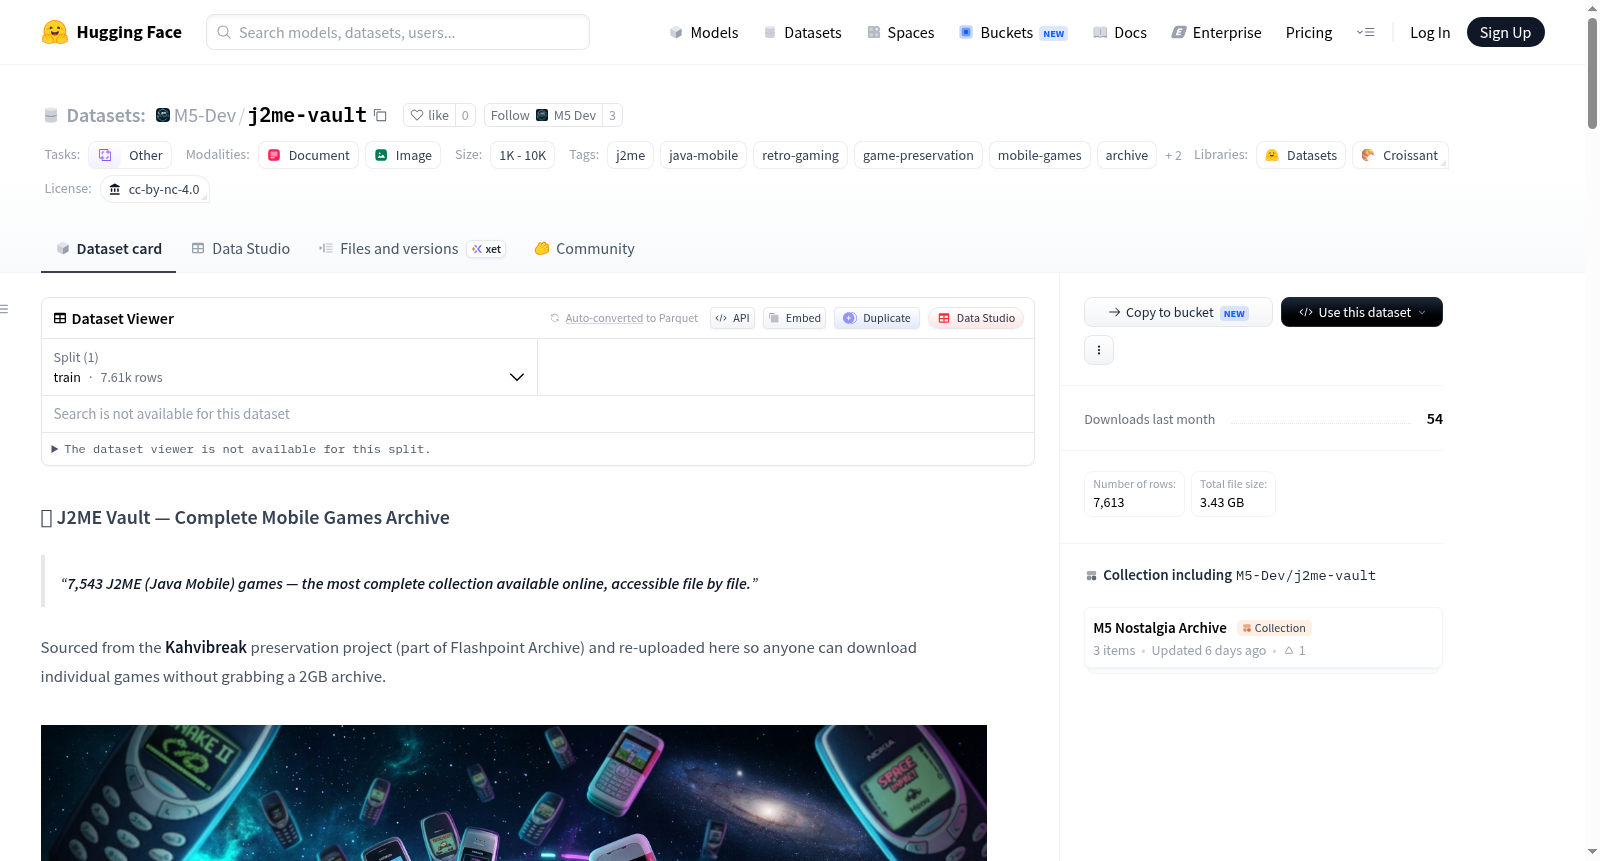Copy dataset name with the copy icon

click(x=380, y=115)
